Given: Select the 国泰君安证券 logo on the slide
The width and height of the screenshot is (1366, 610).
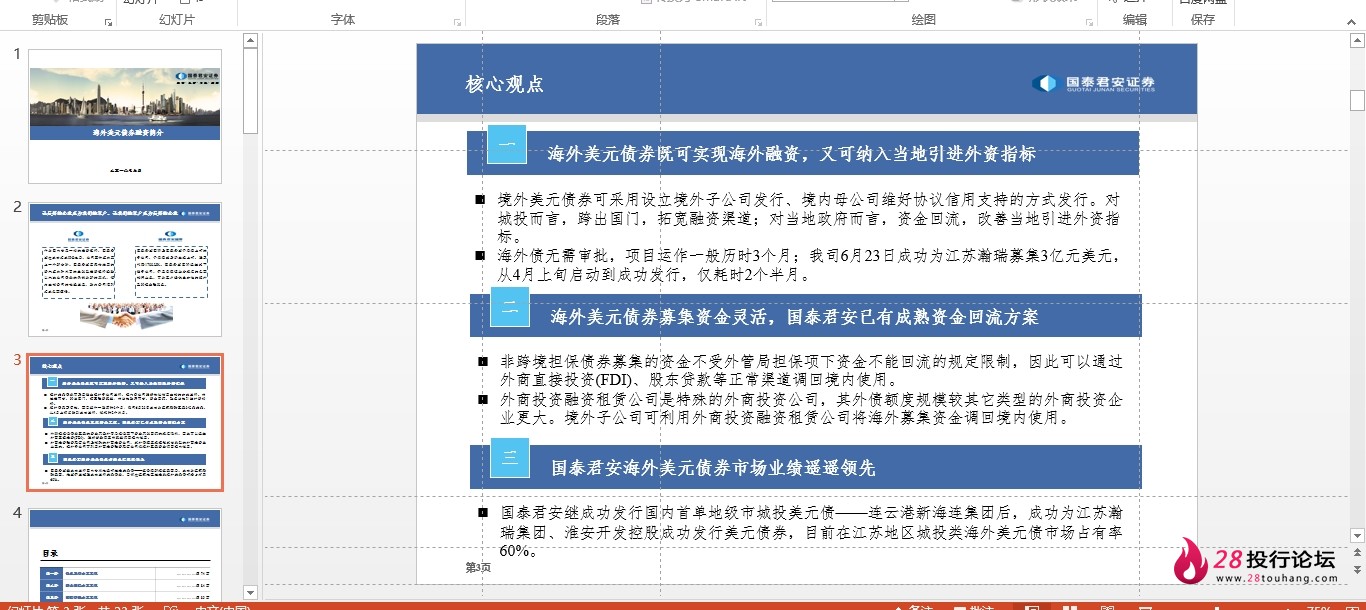Looking at the screenshot, I should (1093, 84).
